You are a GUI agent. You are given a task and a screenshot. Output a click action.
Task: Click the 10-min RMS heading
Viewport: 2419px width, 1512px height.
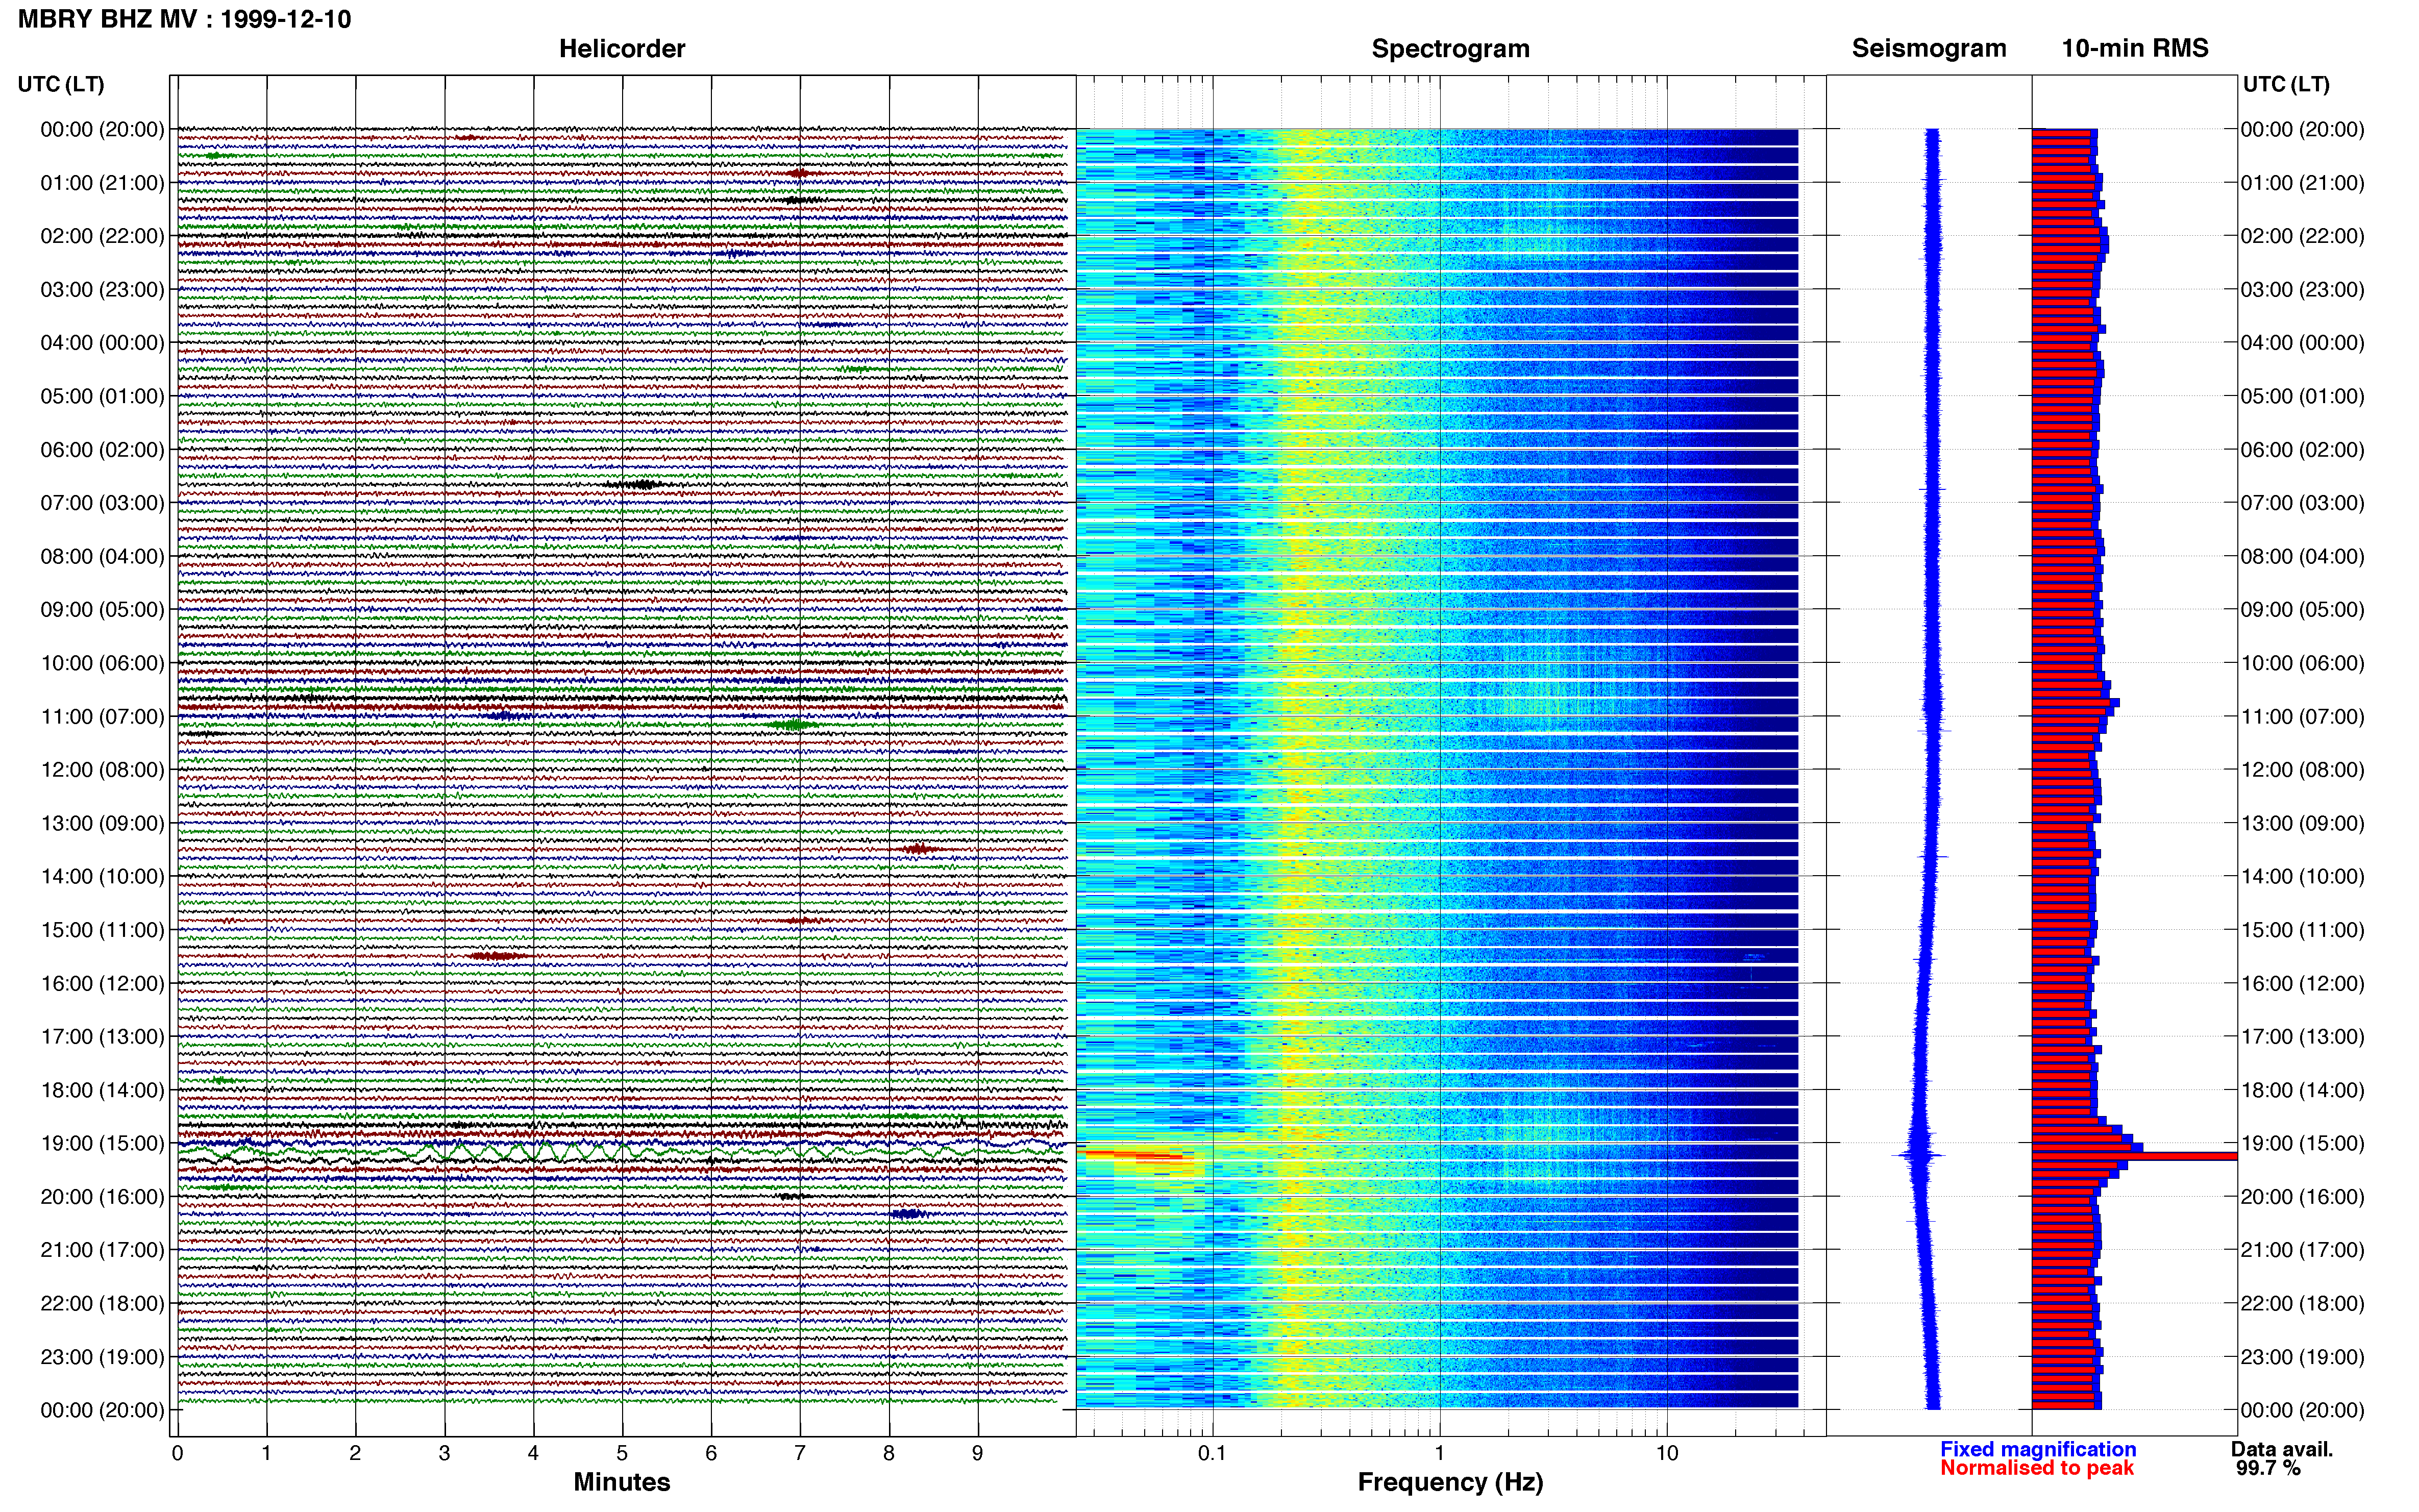(2135, 48)
